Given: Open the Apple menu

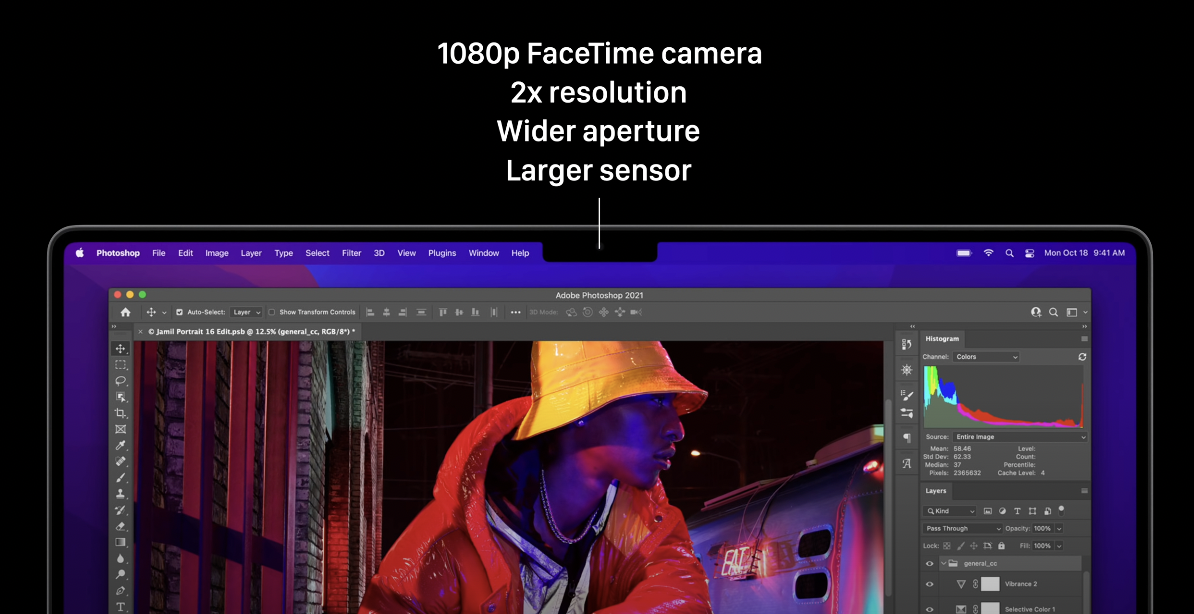Looking at the screenshot, I should [x=80, y=253].
